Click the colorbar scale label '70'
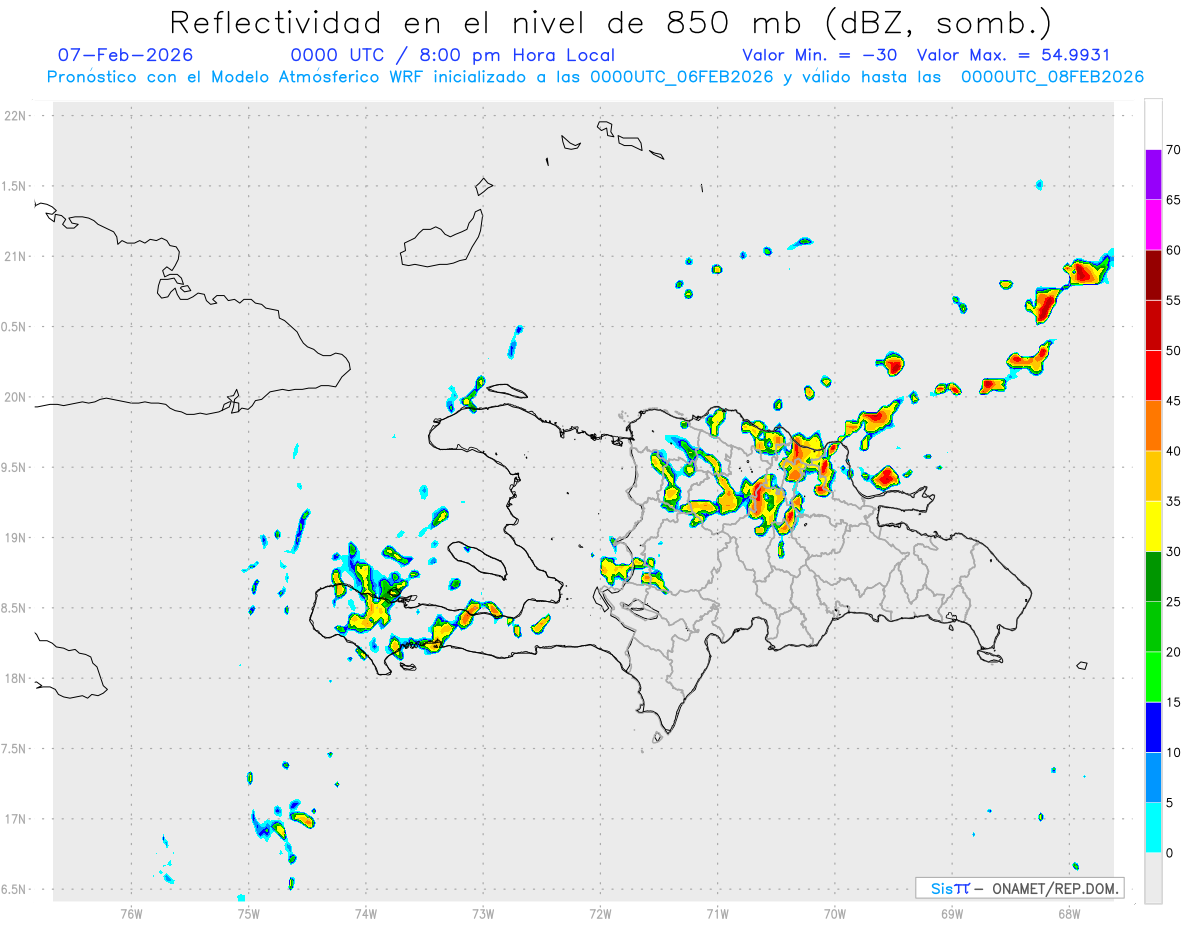The width and height of the screenshot is (1200, 927). (x=1174, y=150)
